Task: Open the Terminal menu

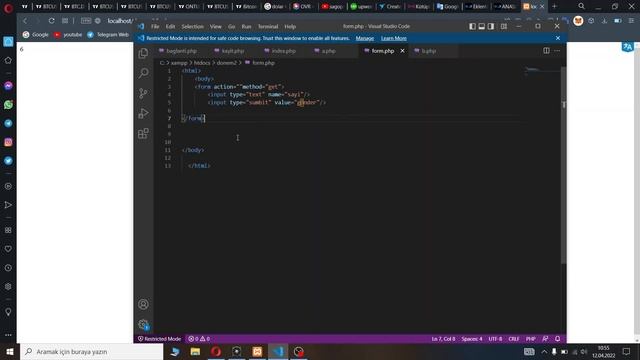Action: [268, 27]
